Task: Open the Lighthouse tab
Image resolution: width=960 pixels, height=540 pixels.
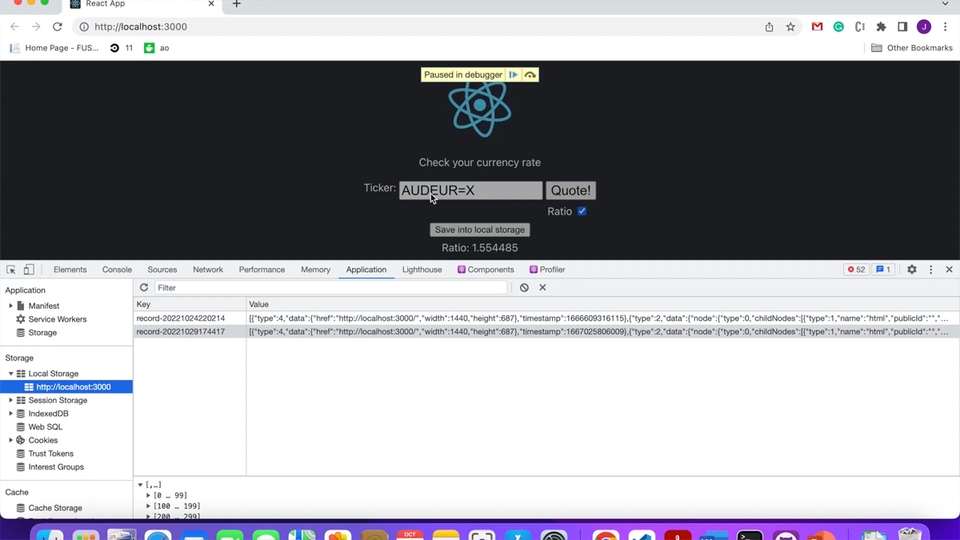Action: 422,269
